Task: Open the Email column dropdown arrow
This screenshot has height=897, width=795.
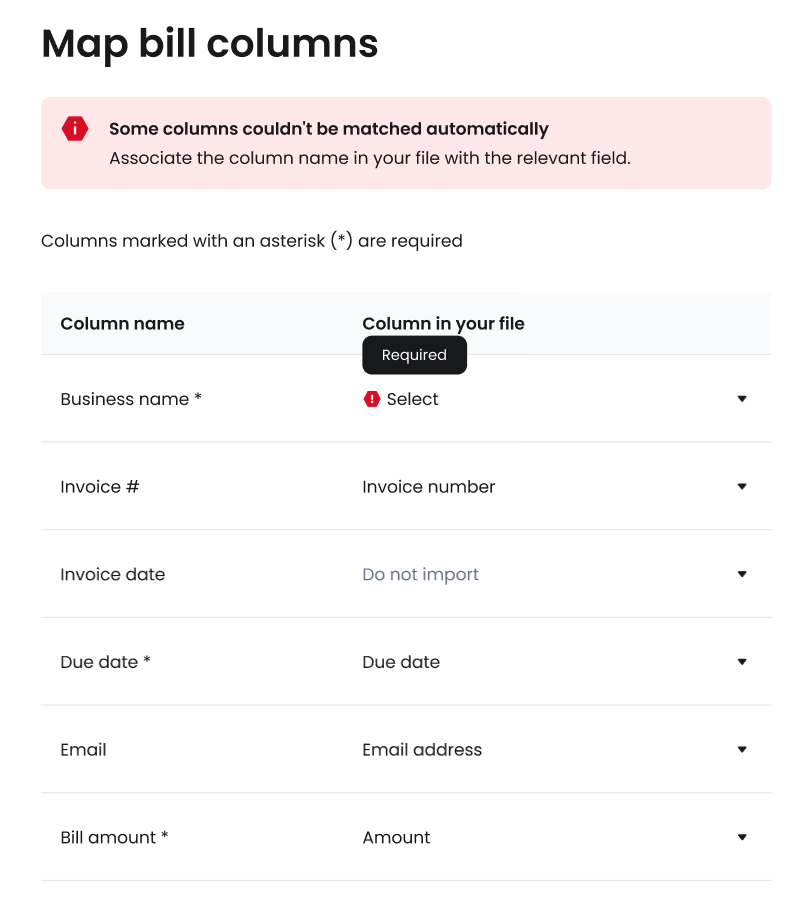Action: pyautogui.click(x=742, y=749)
